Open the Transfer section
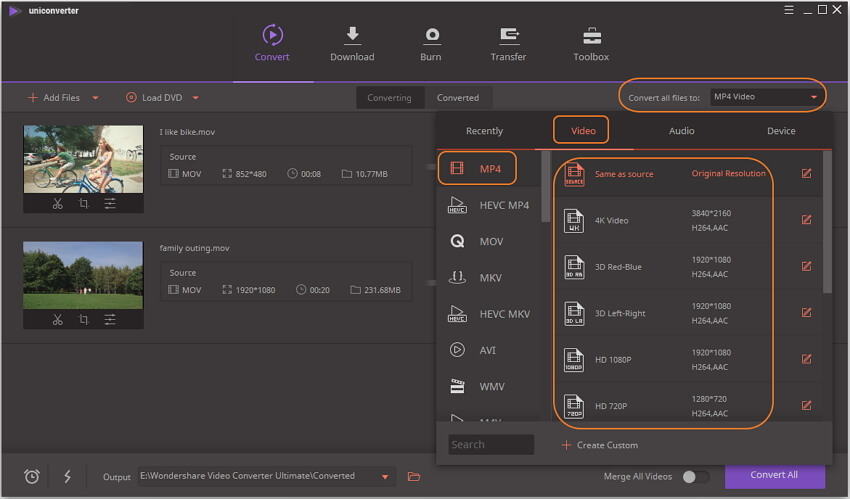The height and width of the screenshot is (499, 850). coord(508,43)
